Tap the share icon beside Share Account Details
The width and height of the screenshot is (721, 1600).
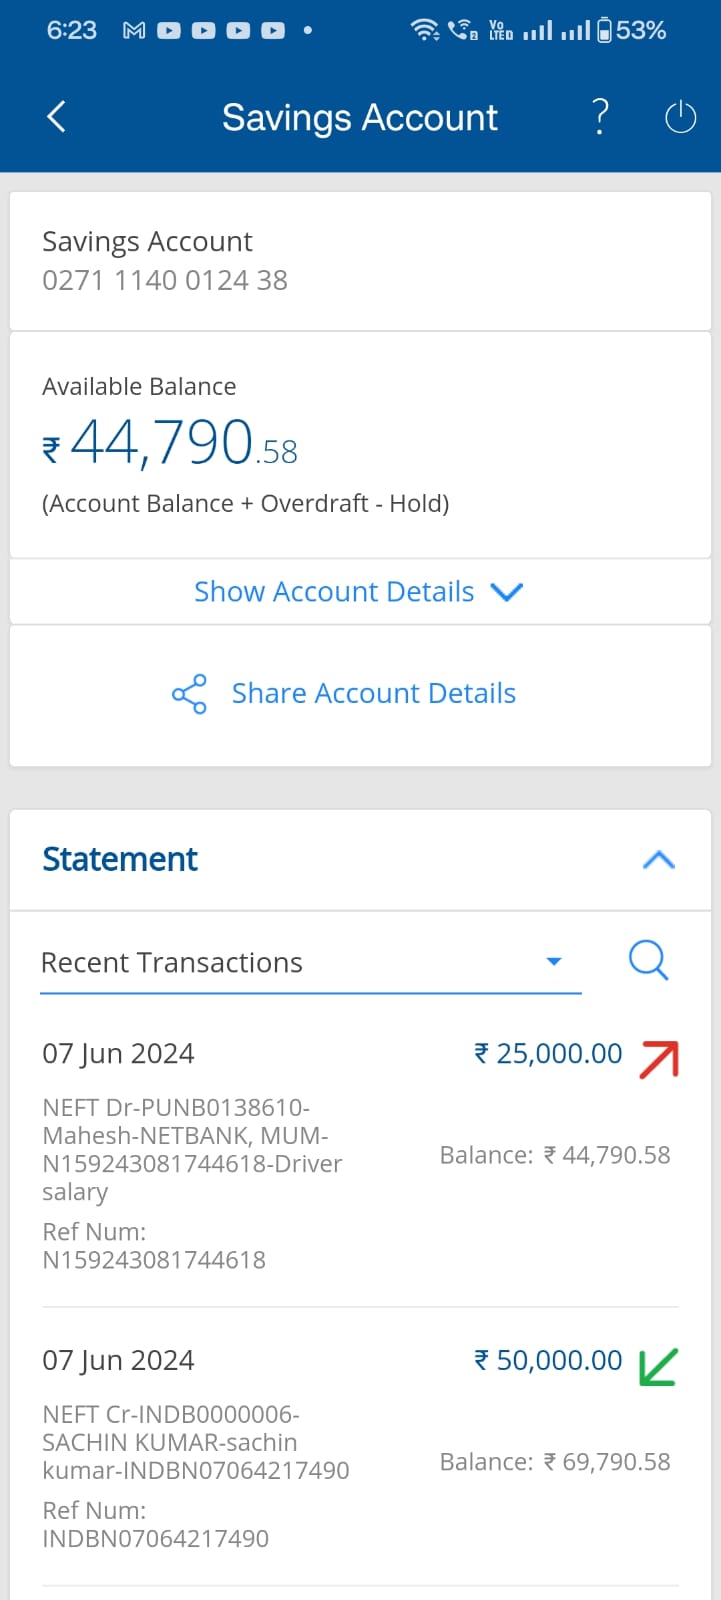(x=189, y=694)
